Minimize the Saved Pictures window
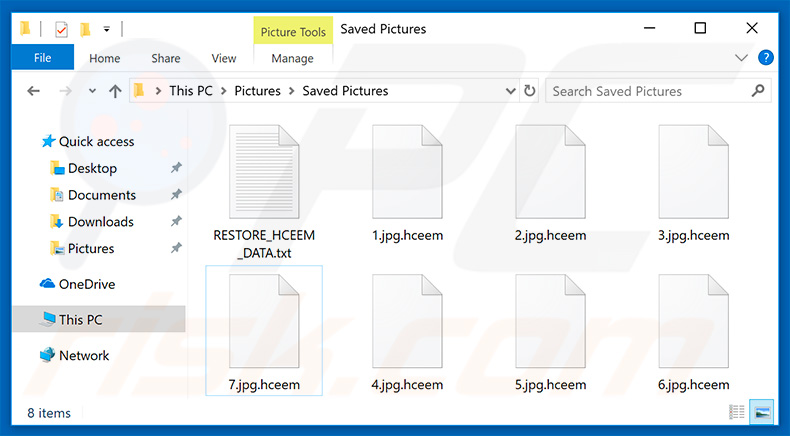The height and width of the screenshot is (436, 790). tap(649, 28)
